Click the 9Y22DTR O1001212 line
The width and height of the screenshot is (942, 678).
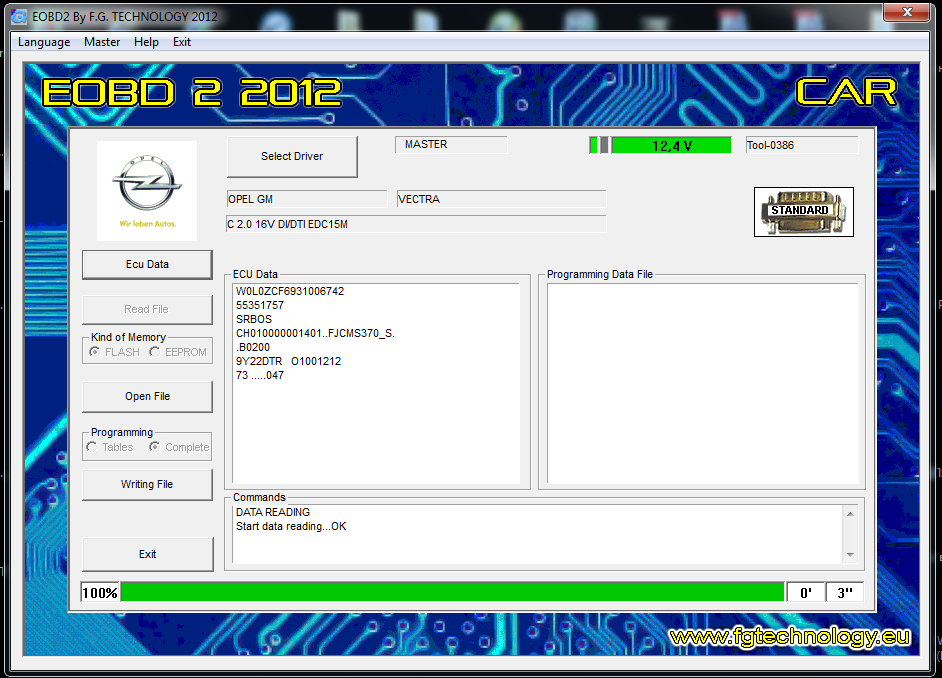point(288,361)
